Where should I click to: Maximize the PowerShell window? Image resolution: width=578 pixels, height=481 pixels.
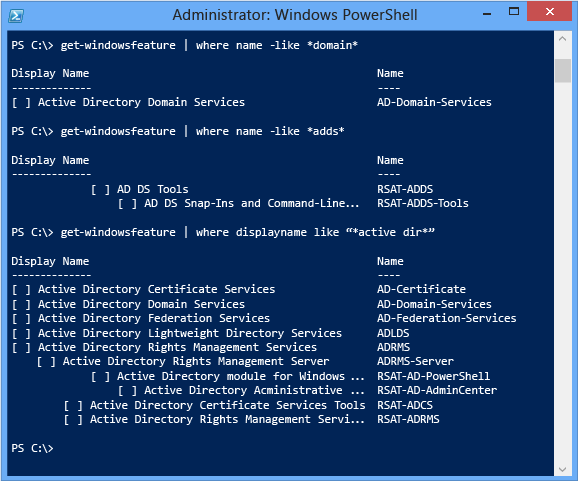click(x=513, y=11)
